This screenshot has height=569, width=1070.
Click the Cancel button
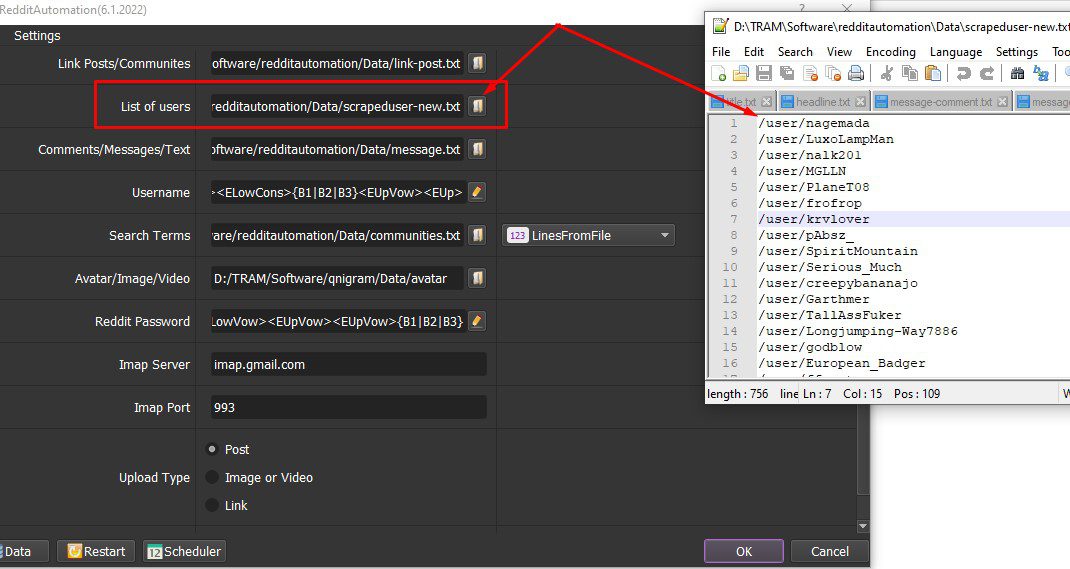coord(830,551)
